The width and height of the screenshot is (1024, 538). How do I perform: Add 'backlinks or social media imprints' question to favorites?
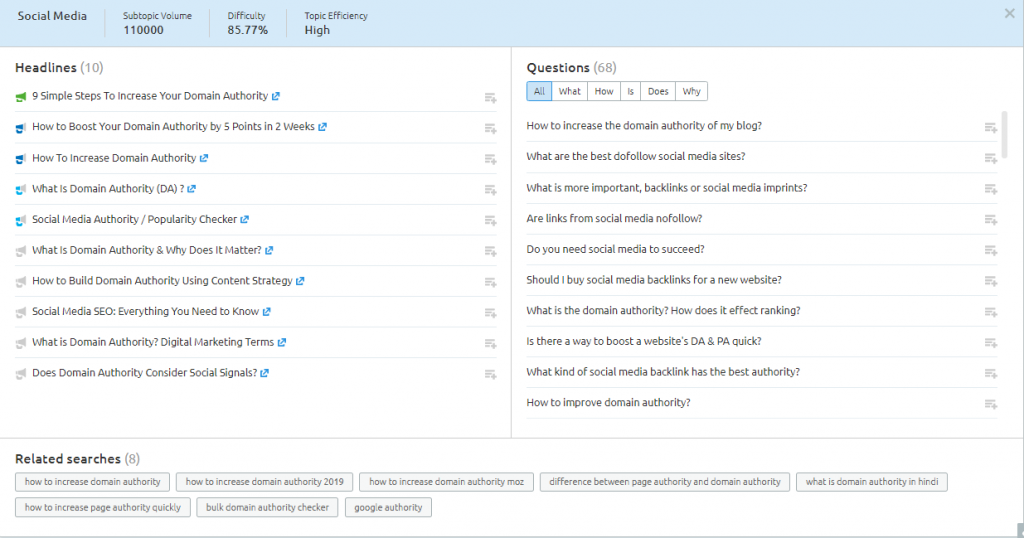pos(991,189)
